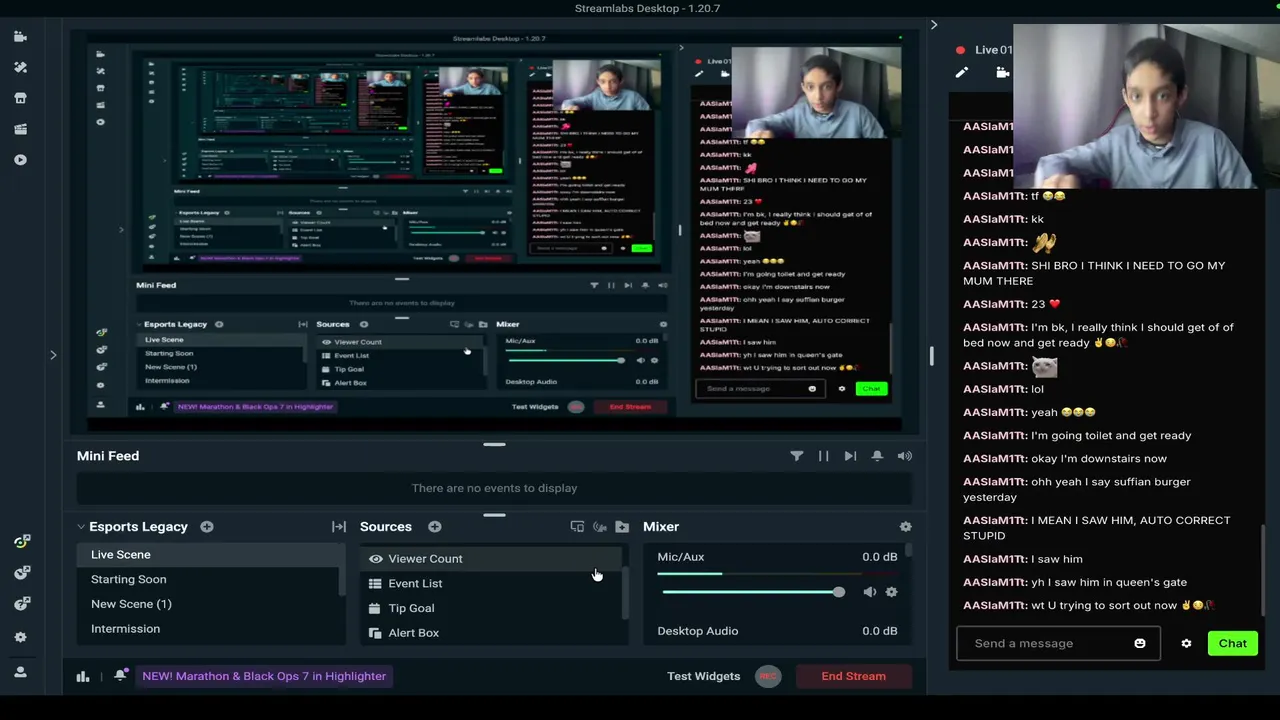This screenshot has height=720, width=1280.
Task: Open the sidebar settings gear icon
Action: tap(20, 637)
